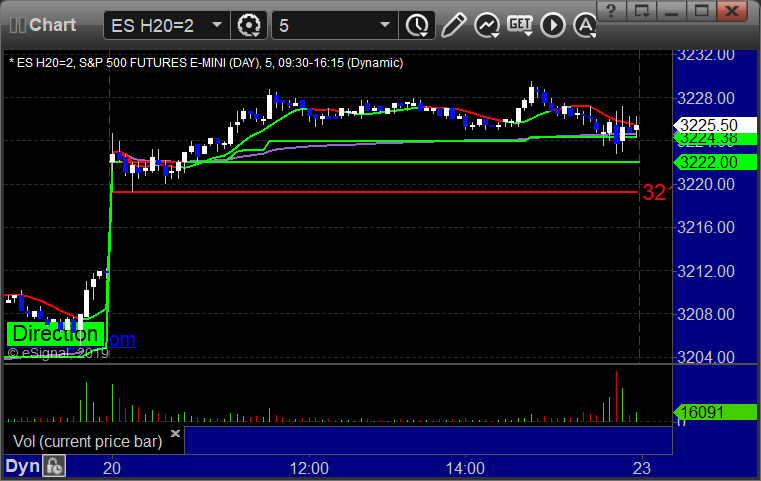Click into the interval field showing 5
761x481 pixels.
(x=334, y=25)
